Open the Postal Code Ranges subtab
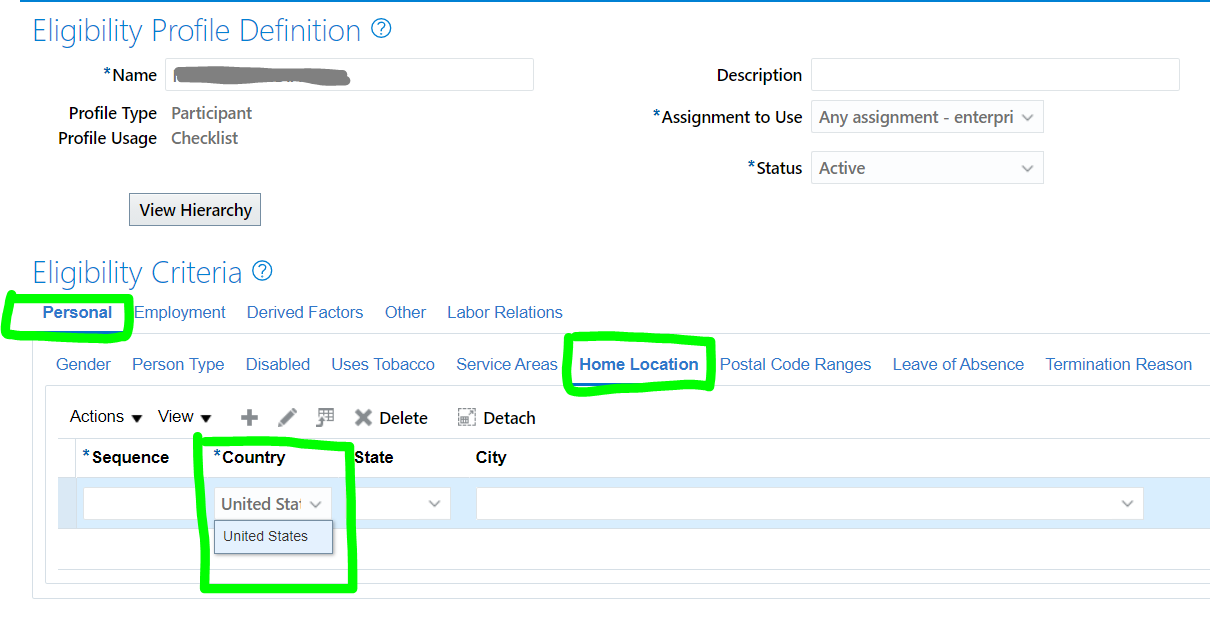This screenshot has height=618, width=1210. click(795, 364)
